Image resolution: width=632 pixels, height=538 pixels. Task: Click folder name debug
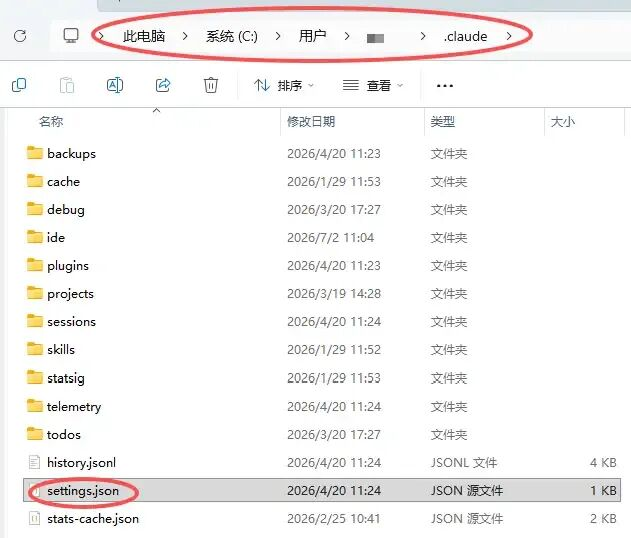(66, 210)
